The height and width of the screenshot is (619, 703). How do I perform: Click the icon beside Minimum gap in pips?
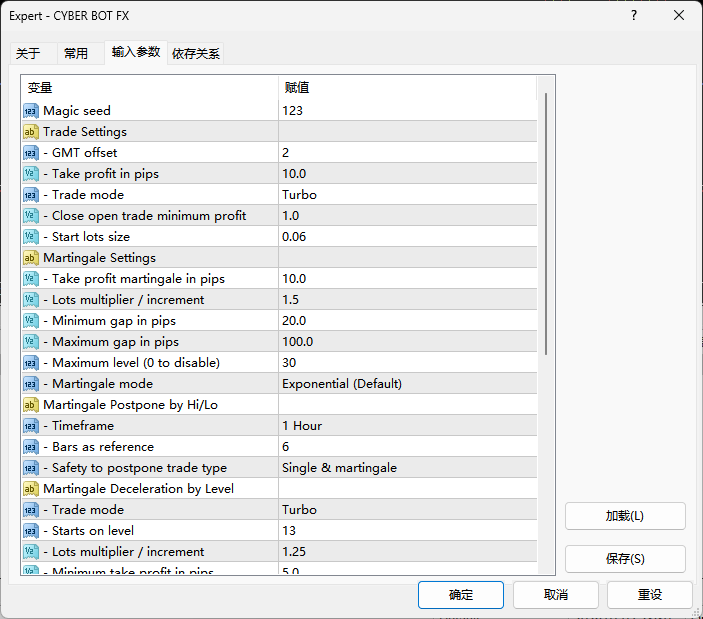31,321
